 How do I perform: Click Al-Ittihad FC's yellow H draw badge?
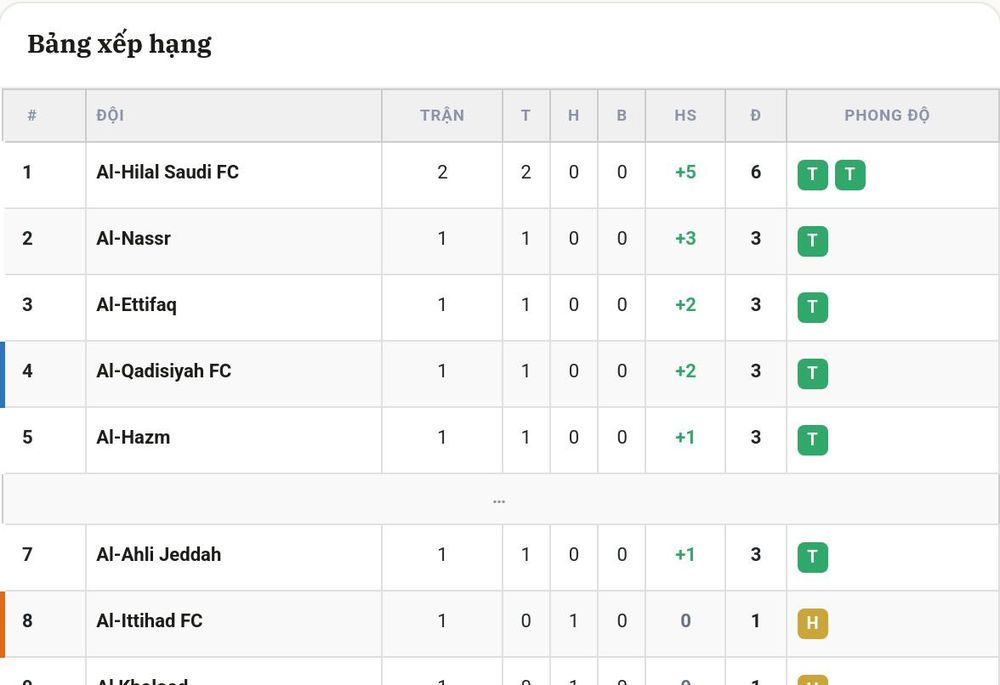pos(812,624)
